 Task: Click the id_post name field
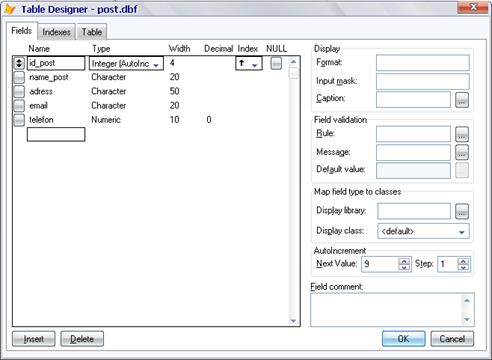pos(56,63)
